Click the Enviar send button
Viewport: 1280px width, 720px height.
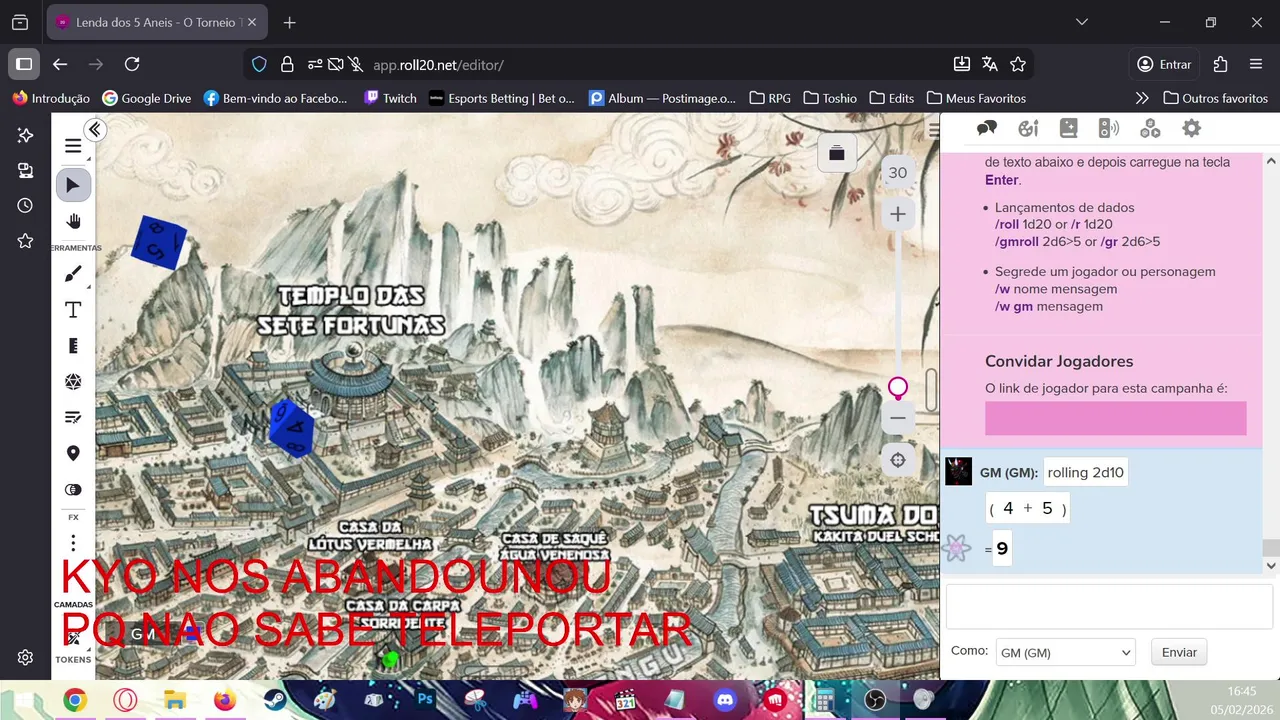1179,652
